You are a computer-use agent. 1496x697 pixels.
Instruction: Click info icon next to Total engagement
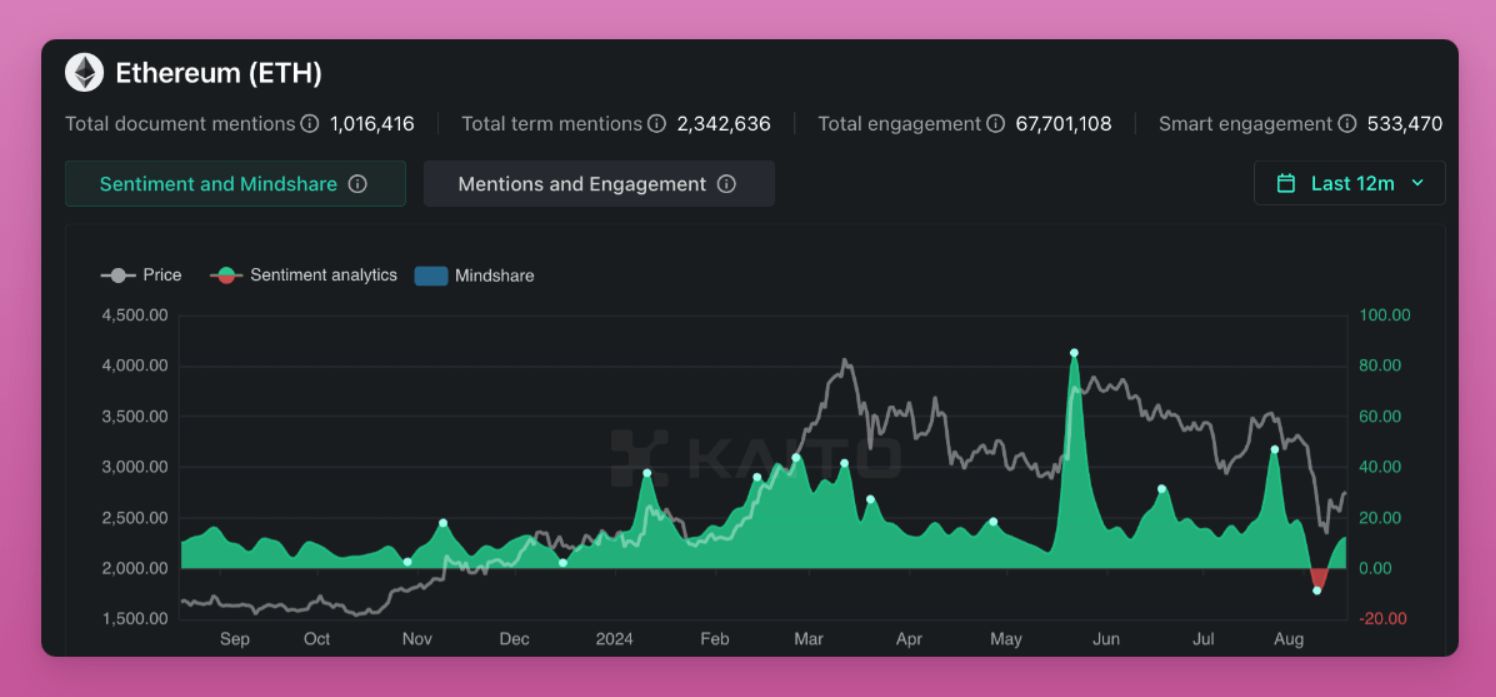[995, 124]
